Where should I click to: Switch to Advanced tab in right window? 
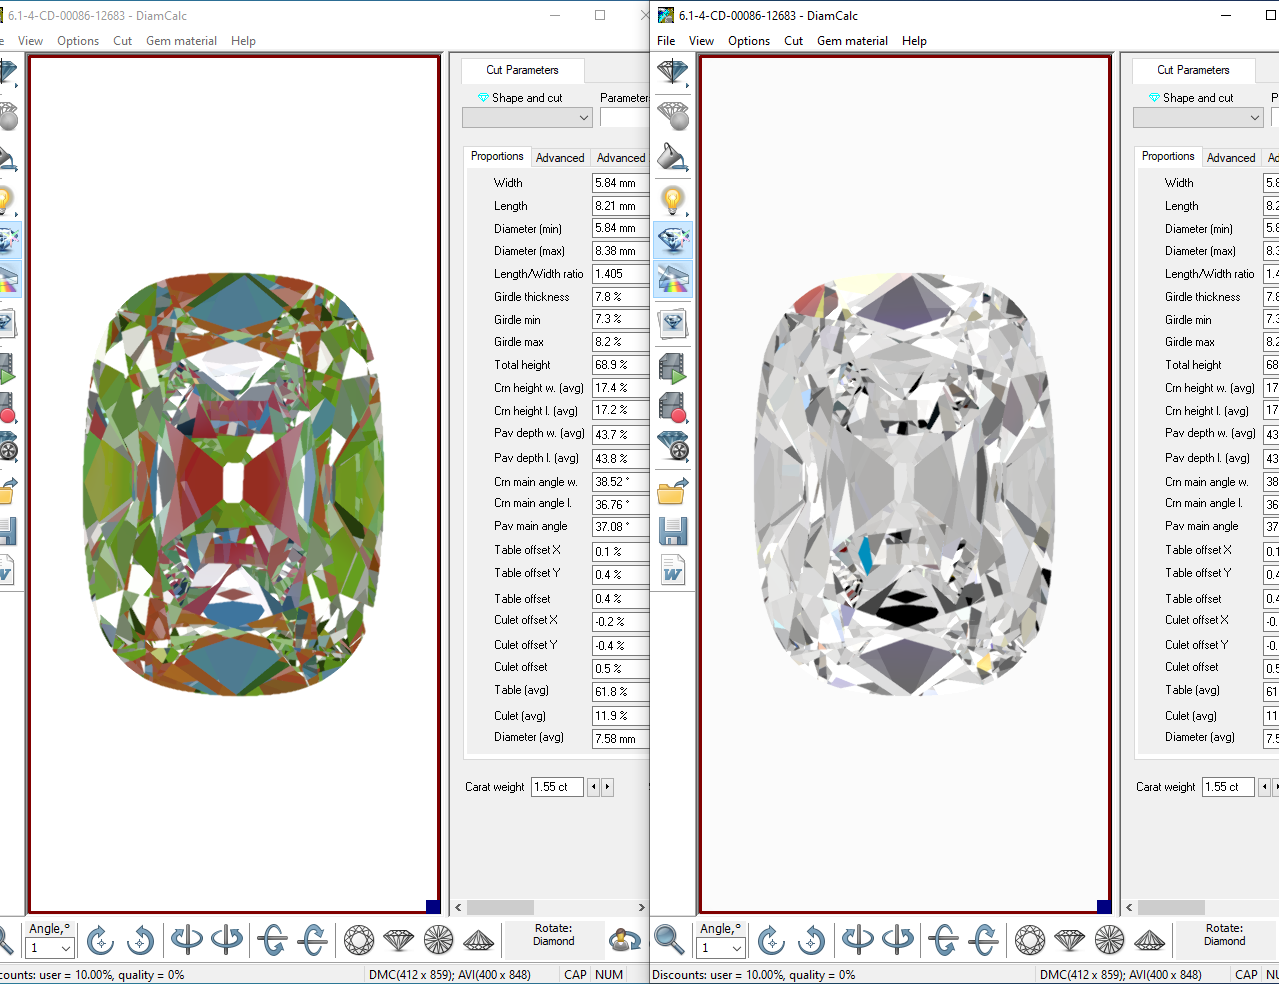point(1231,158)
